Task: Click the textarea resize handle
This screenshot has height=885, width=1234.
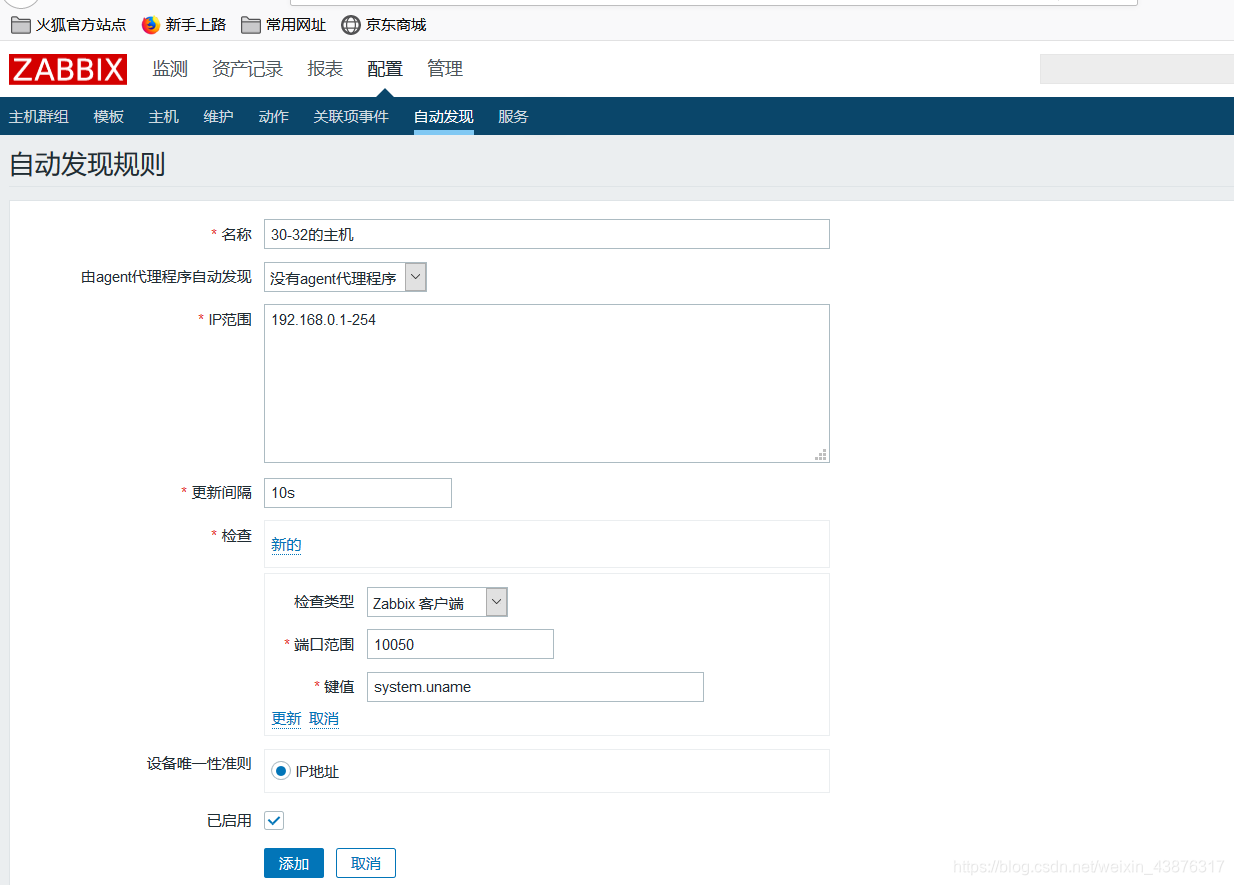Action: click(x=821, y=454)
